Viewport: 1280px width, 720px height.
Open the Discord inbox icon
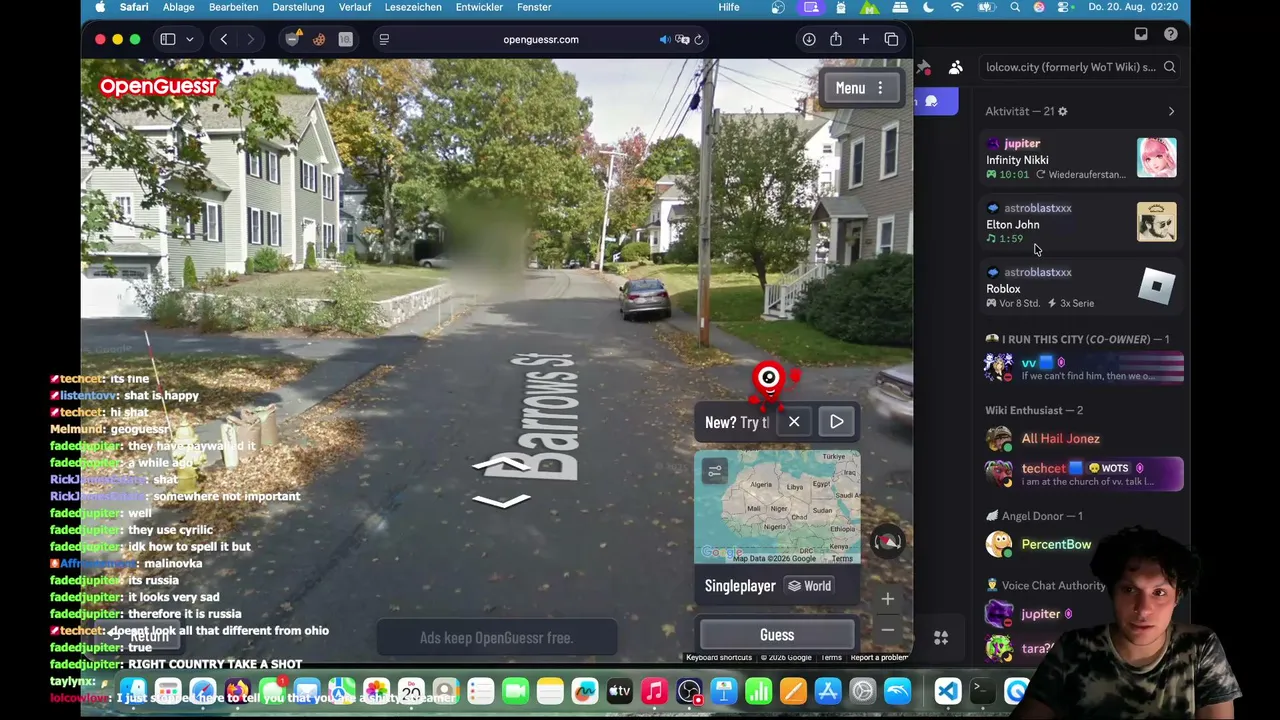point(1141,34)
